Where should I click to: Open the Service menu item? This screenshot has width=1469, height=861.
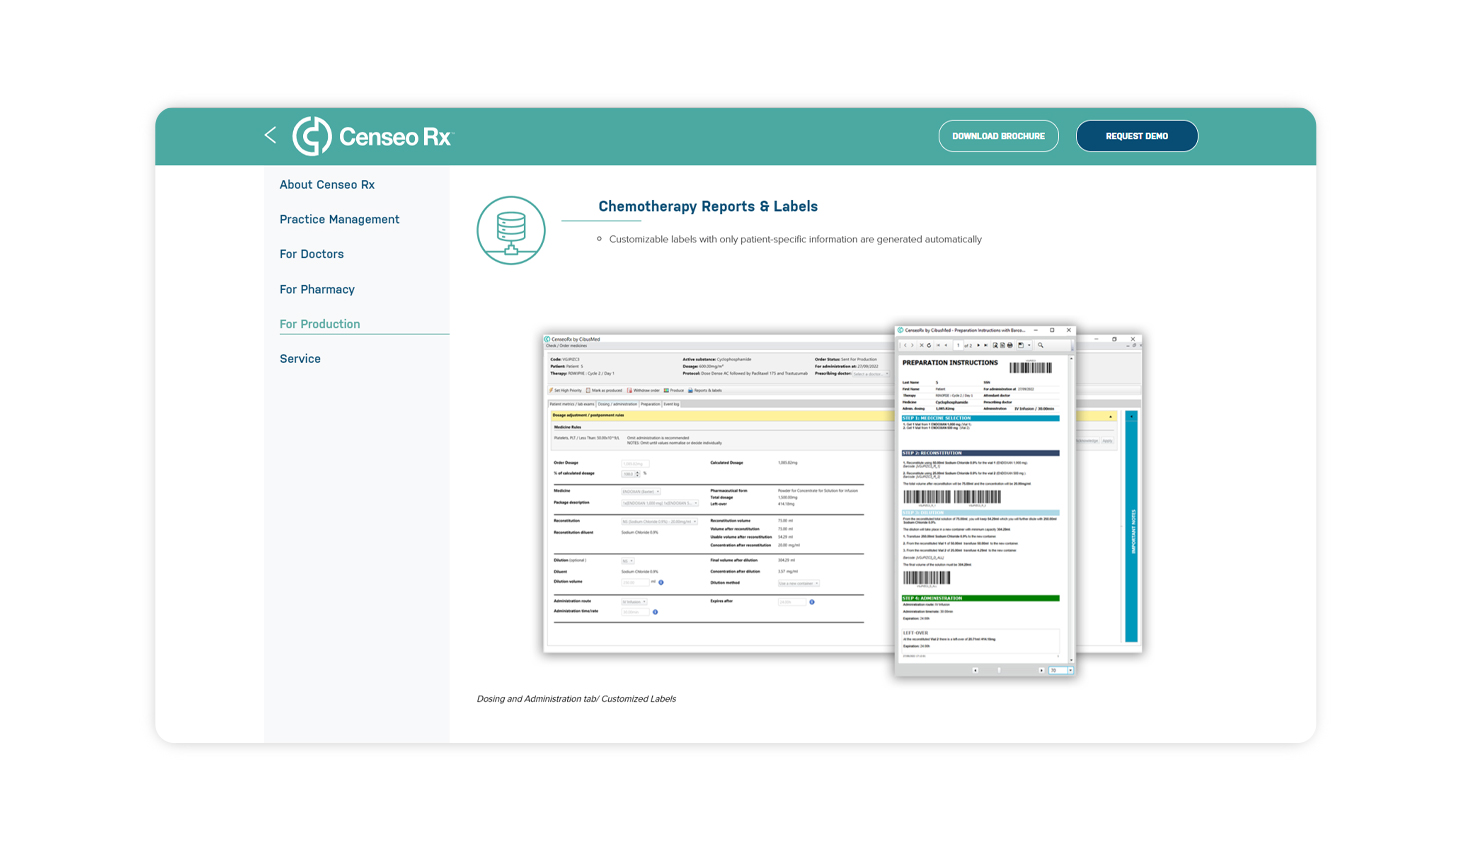click(x=300, y=359)
